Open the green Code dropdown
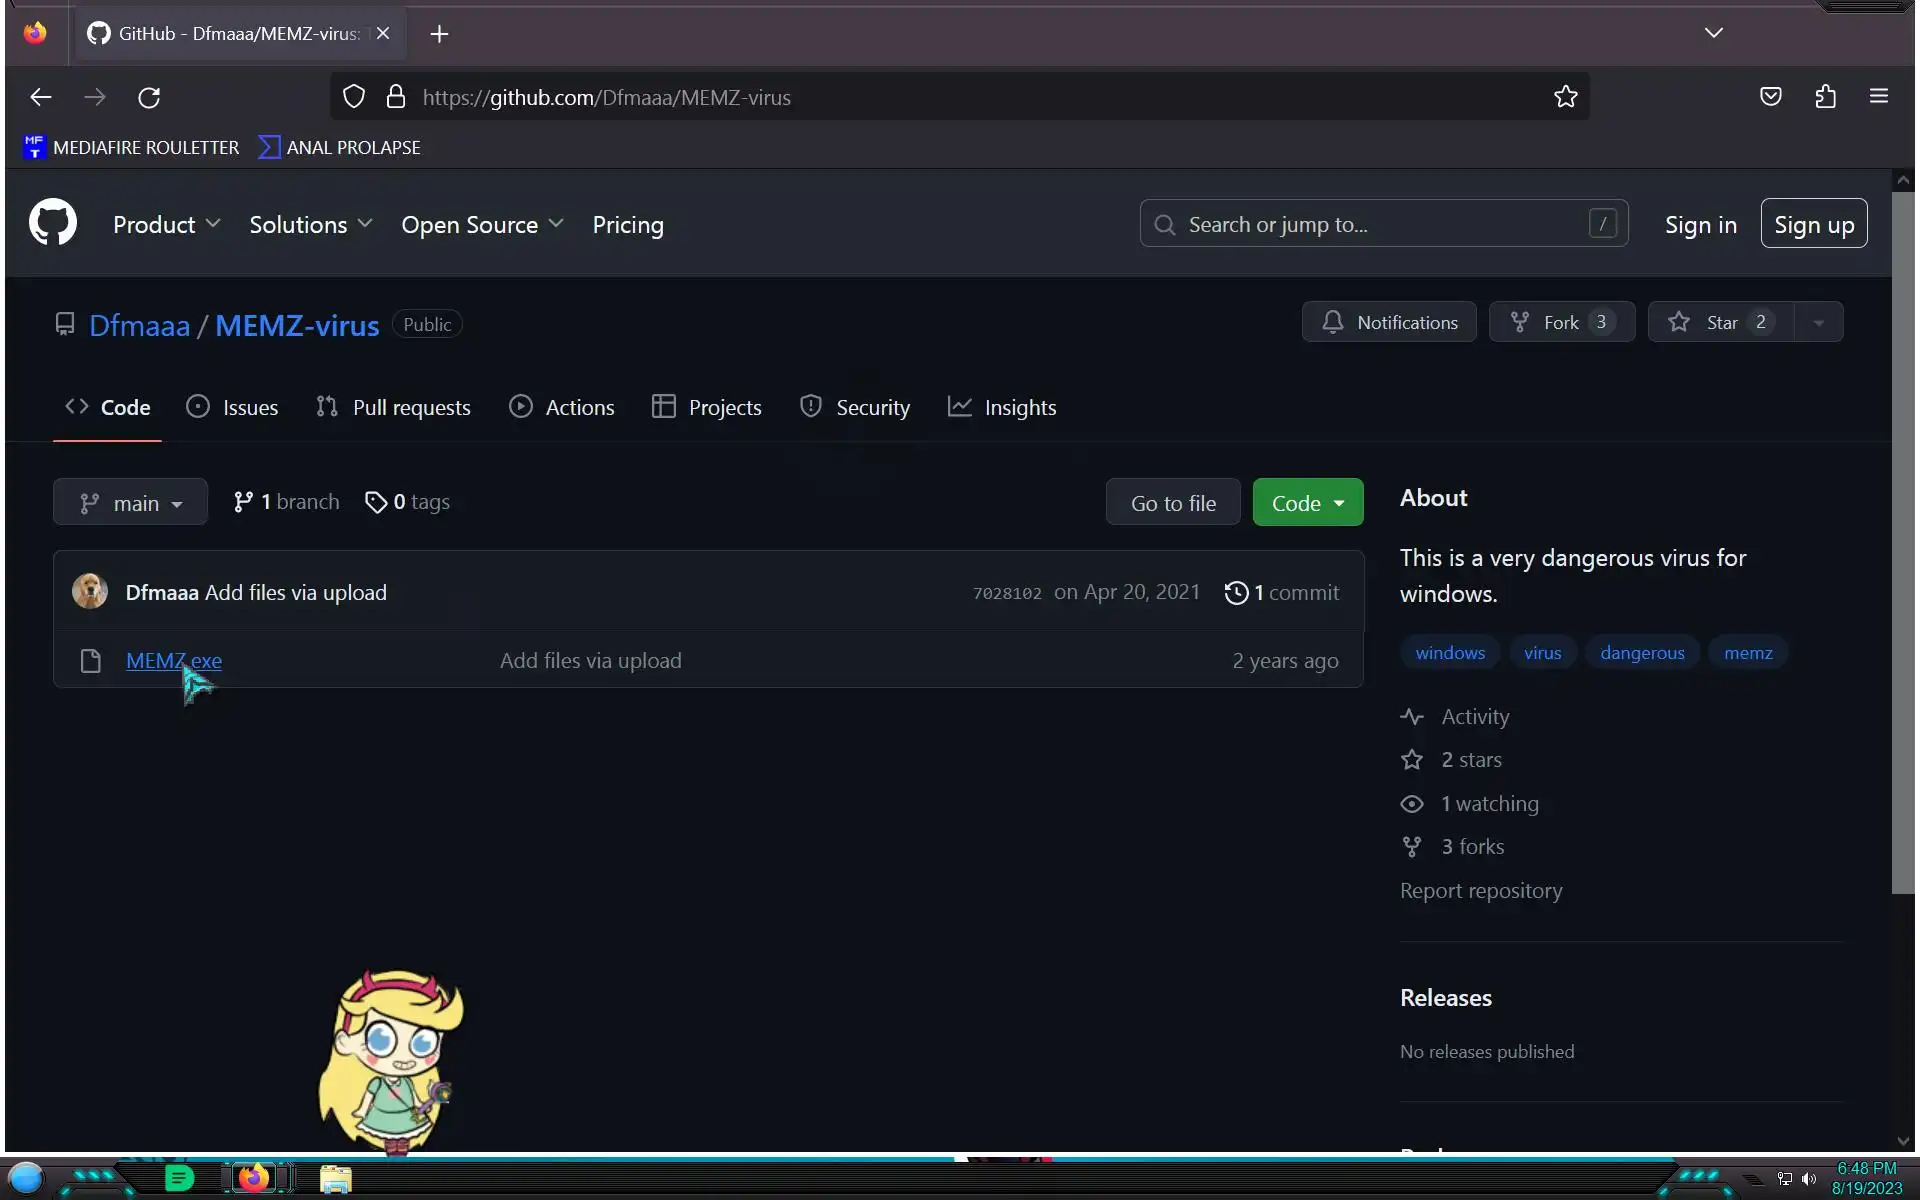Viewport: 1920px width, 1200px height. coord(1307,503)
